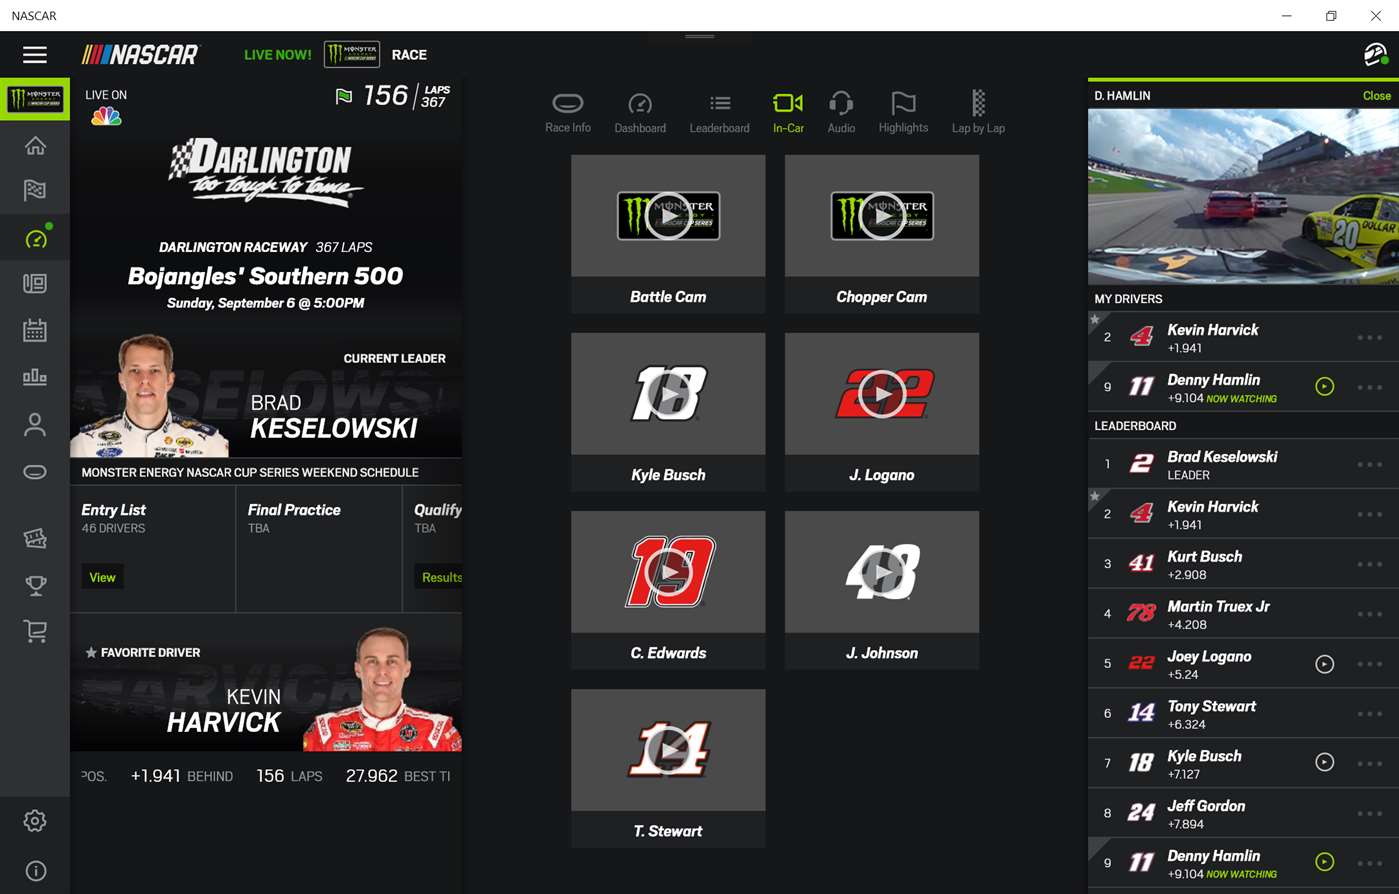Open the Highlights tab
Image resolution: width=1399 pixels, height=894 pixels.
click(903, 112)
